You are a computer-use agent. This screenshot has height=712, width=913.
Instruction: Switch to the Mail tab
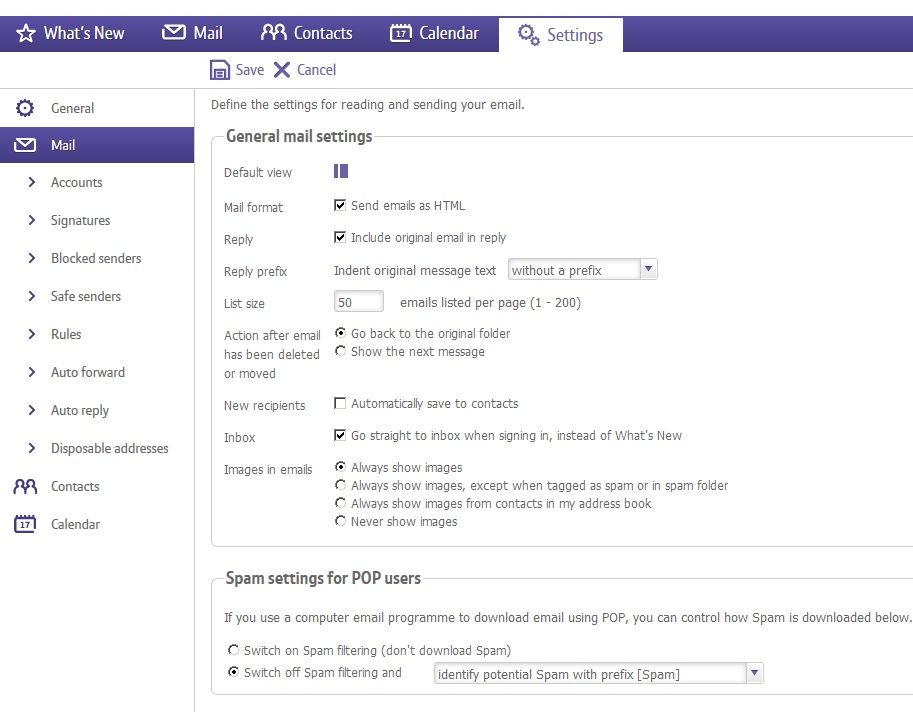coord(192,33)
